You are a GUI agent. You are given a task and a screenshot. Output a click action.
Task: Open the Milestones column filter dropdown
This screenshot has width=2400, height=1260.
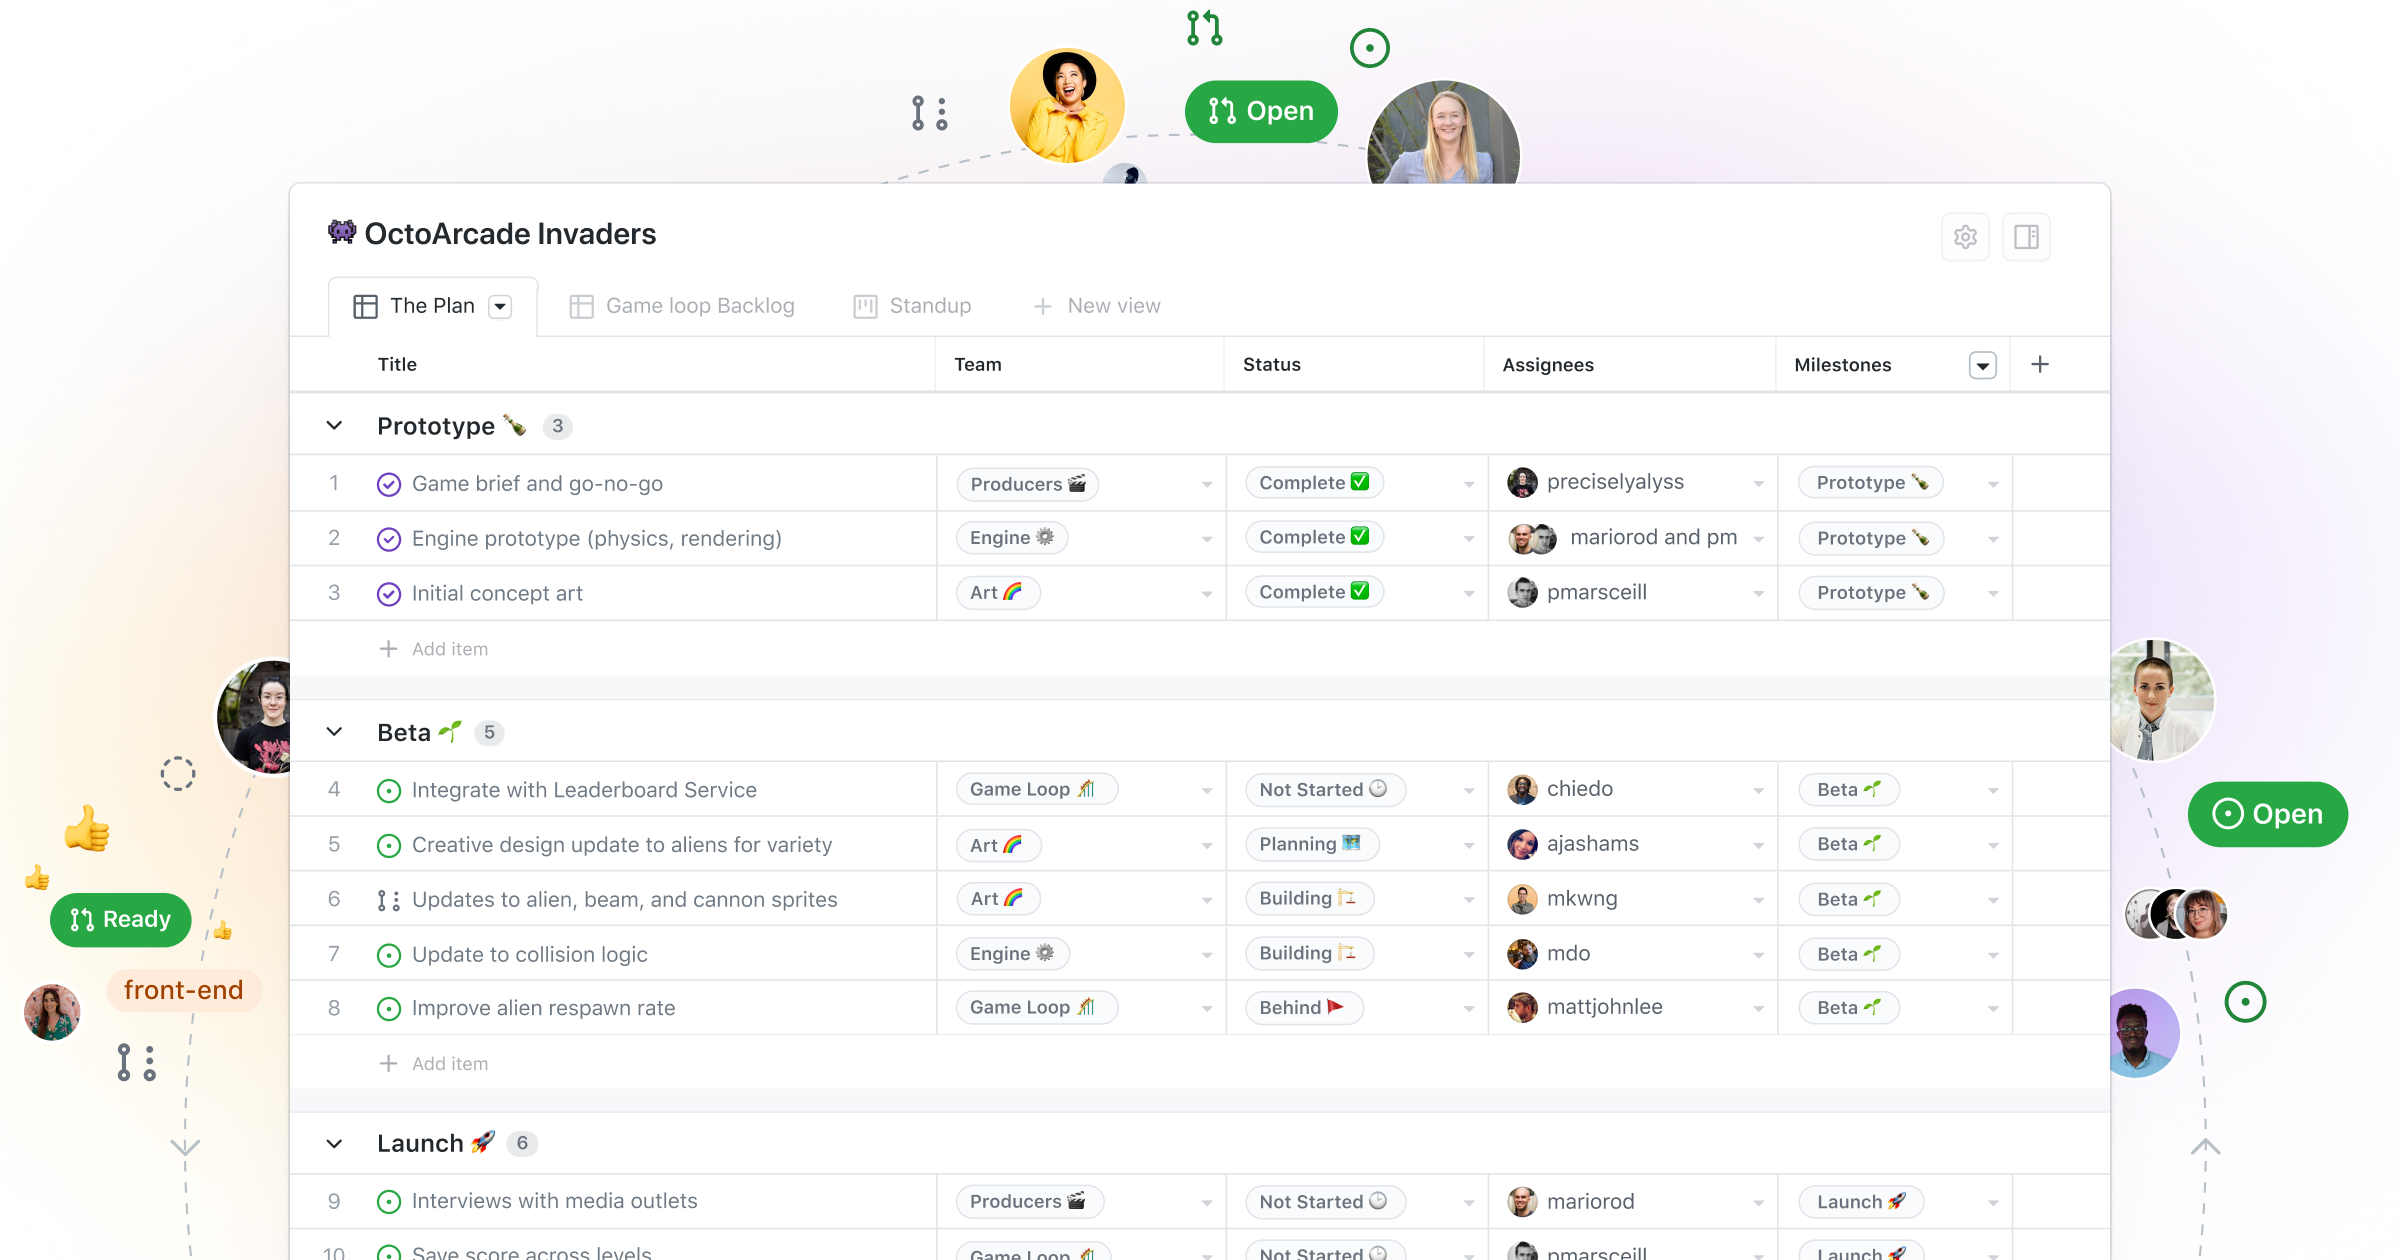coord(1982,364)
